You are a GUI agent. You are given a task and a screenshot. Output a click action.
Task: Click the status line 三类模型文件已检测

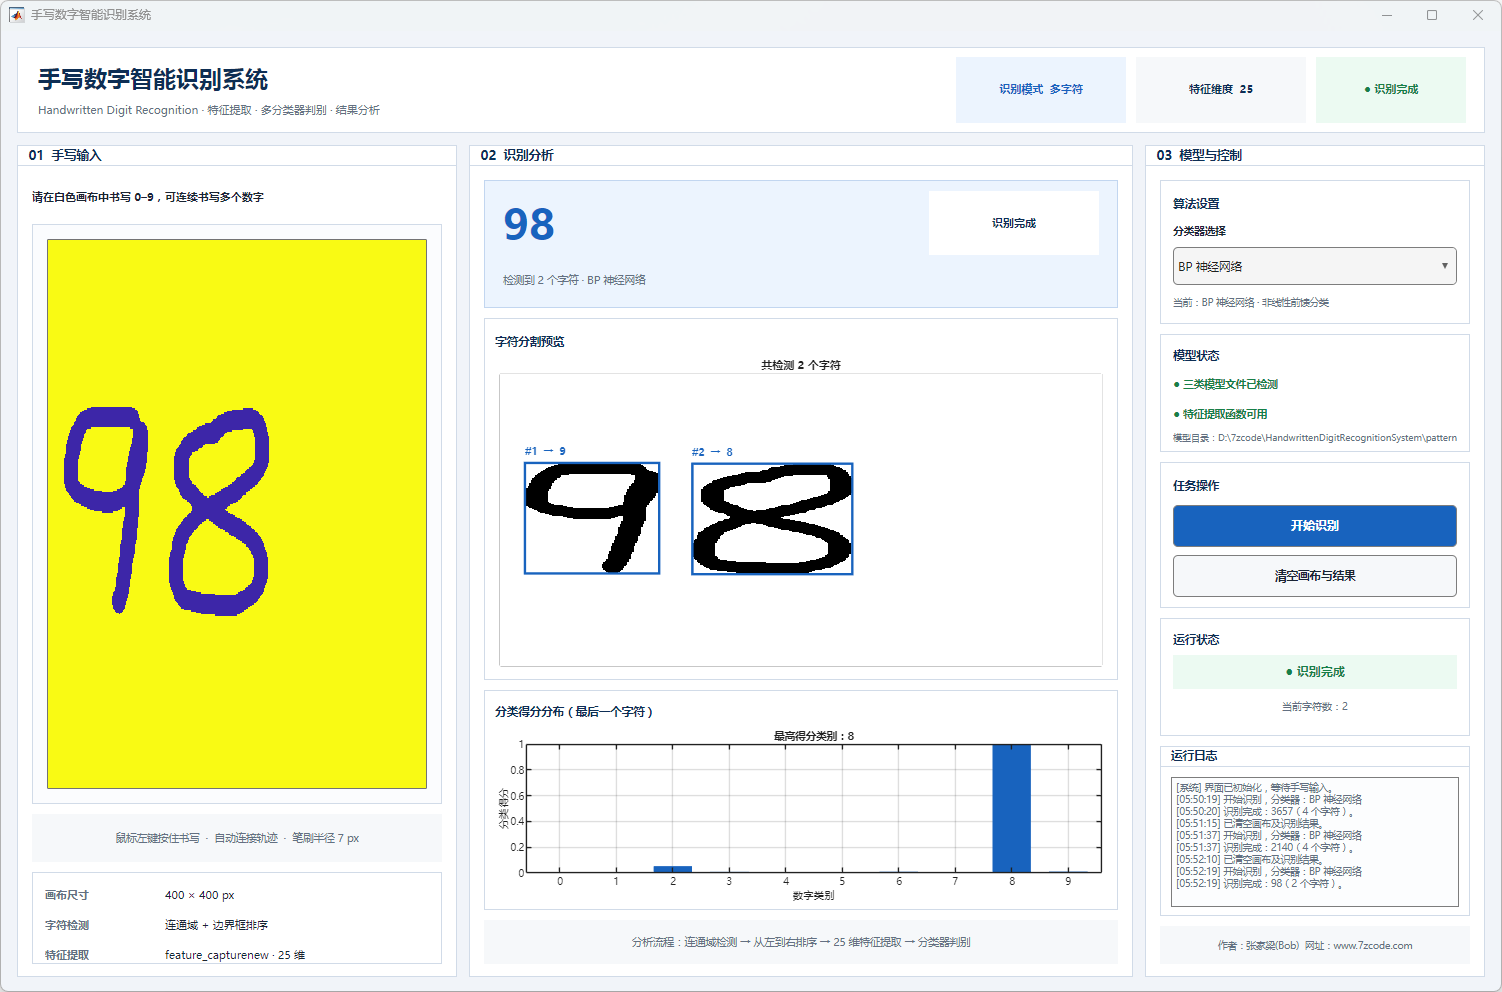1226,384
